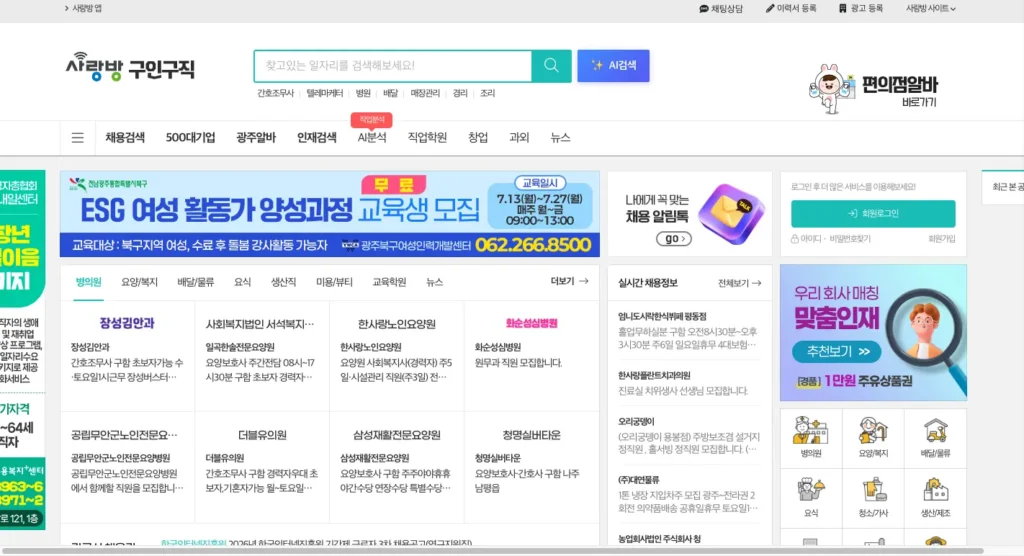Viewport: 1024px width, 556px height.
Task: Open (주)대연물류 realtime job listing
Action: click(689, 493)
